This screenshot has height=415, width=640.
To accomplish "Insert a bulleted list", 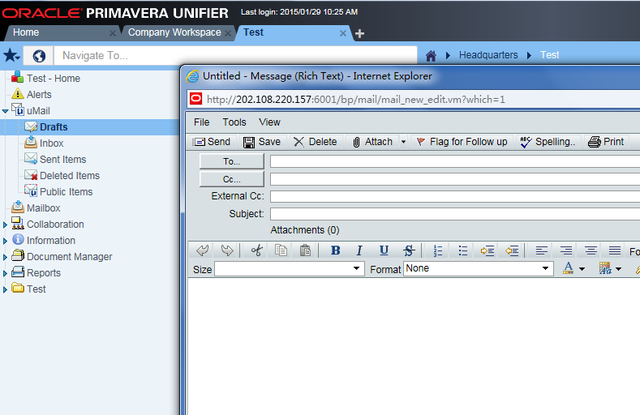I will point(462,251).
